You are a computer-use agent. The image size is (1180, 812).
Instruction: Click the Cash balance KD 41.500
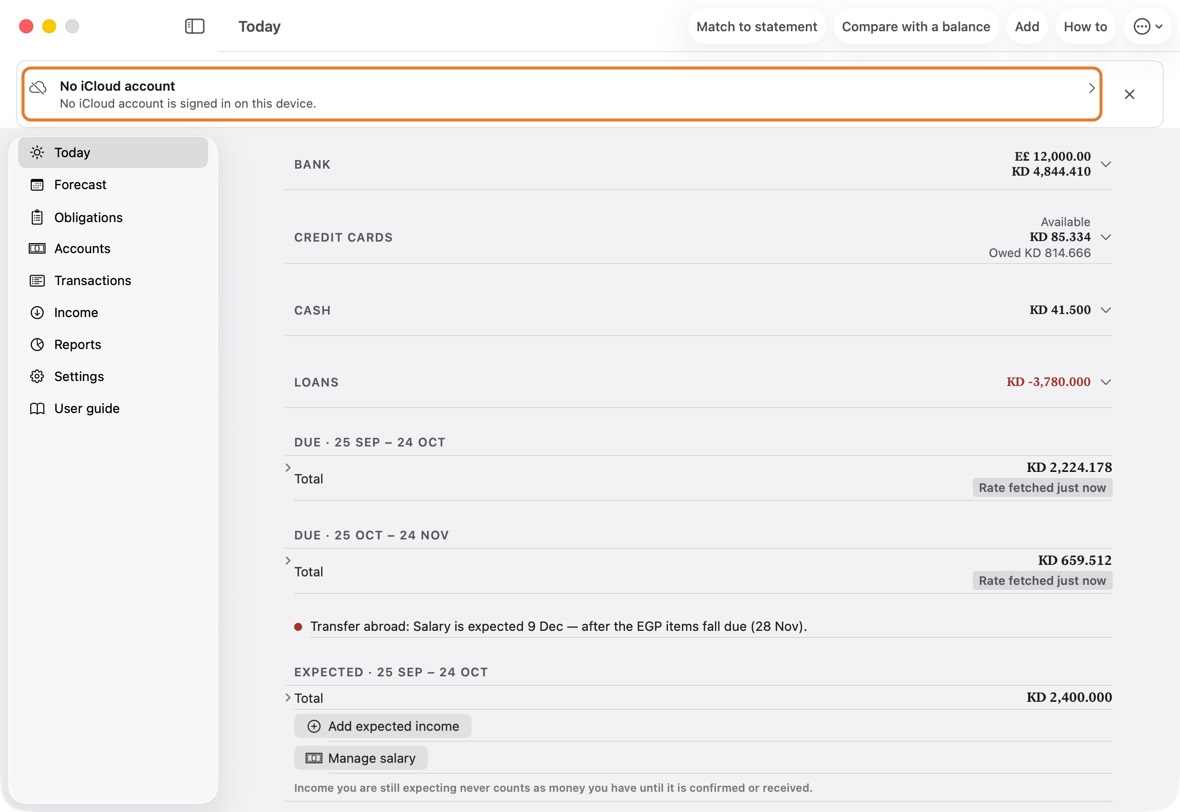(1060, 310)
